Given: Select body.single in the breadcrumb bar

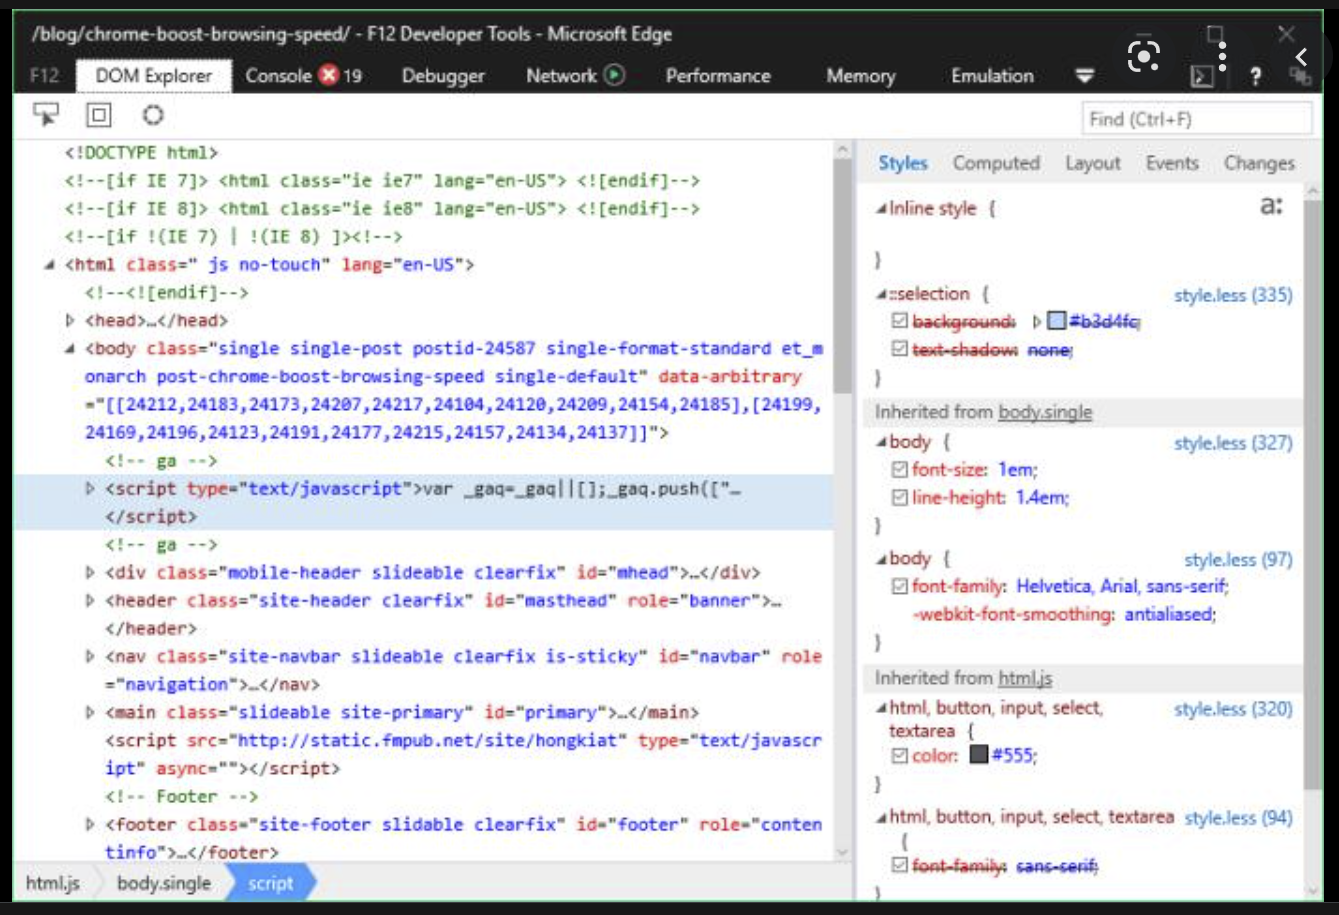Looking at the screenshot, I should 164,883.
